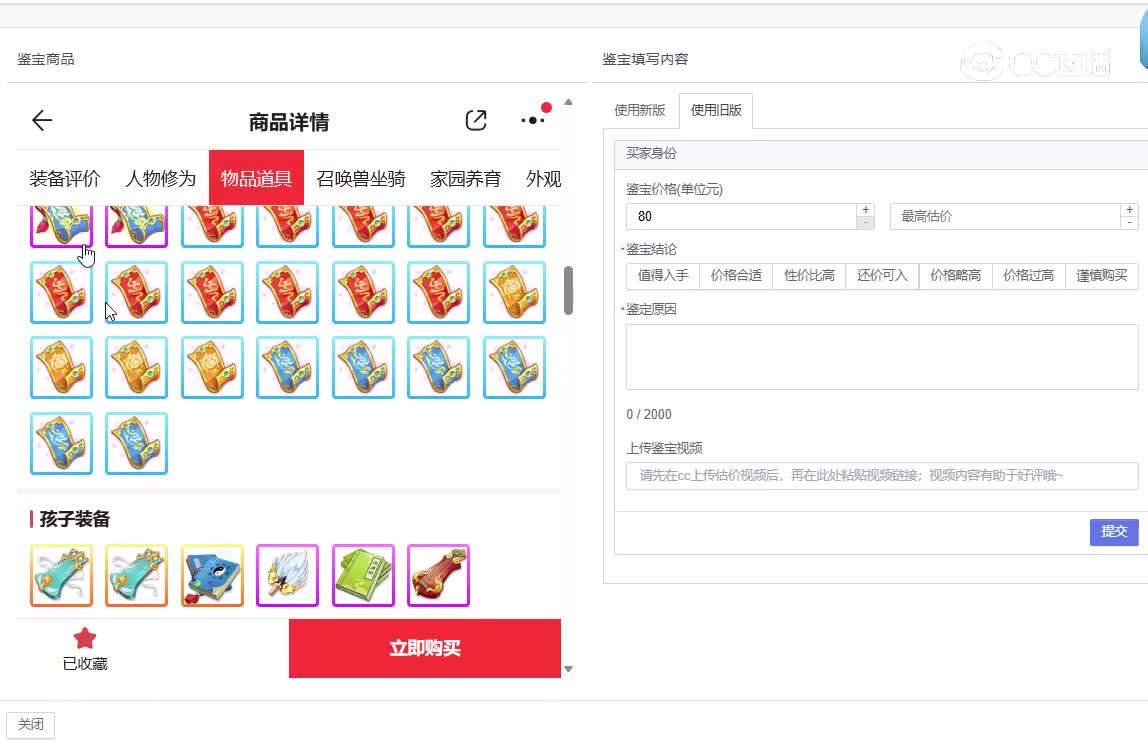Screen dimensions: 1148x750
Task: Select the second teal robe in 孩子装备
Action: (137, 576)
